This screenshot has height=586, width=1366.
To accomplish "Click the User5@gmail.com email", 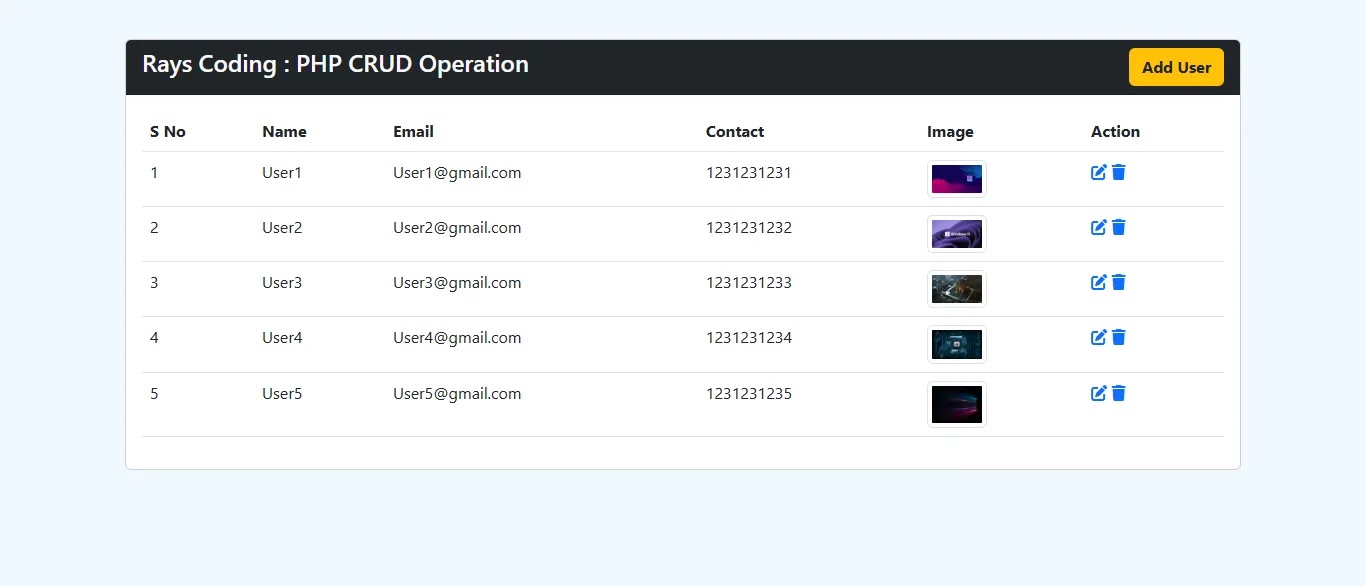I will (x=457, y=393).
